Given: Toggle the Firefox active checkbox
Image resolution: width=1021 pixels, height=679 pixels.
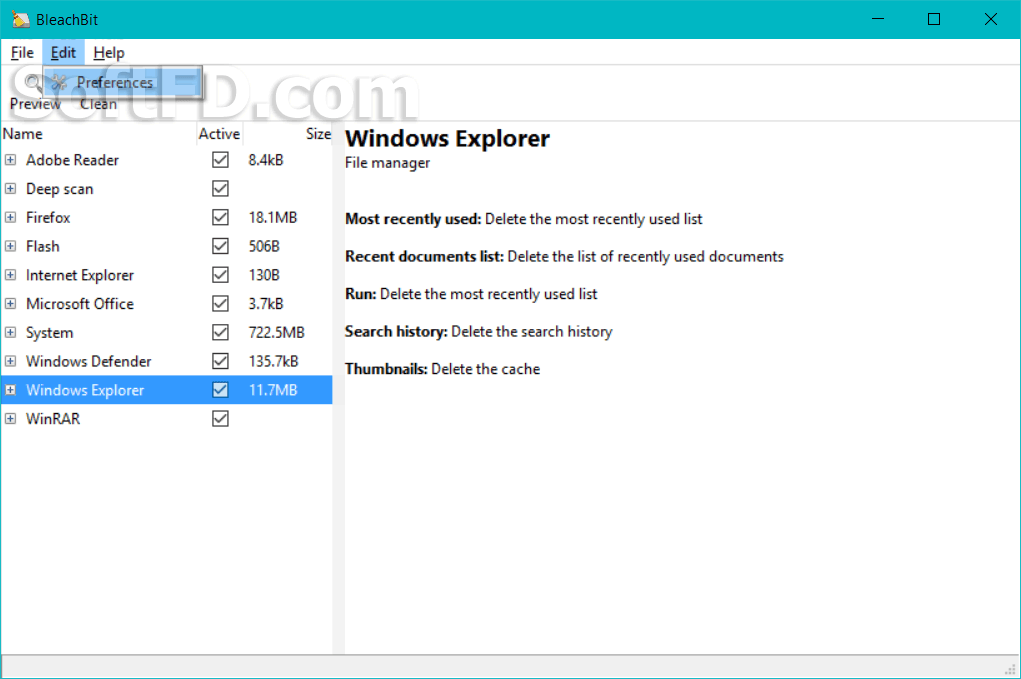Looking at the screenshot, I should 220,217.
